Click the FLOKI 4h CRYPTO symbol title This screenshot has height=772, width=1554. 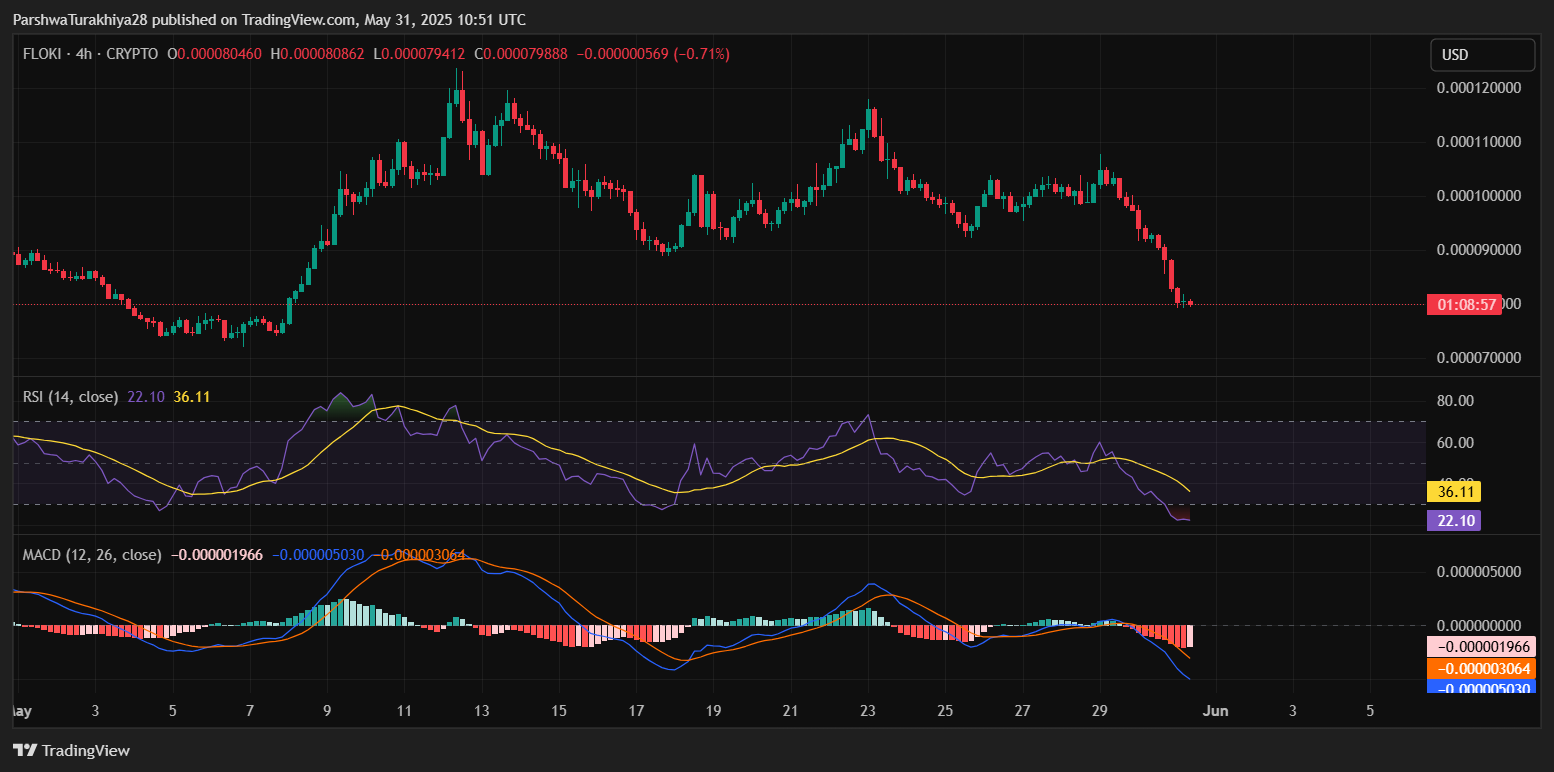pyautogui.click(x=90, y=54)
